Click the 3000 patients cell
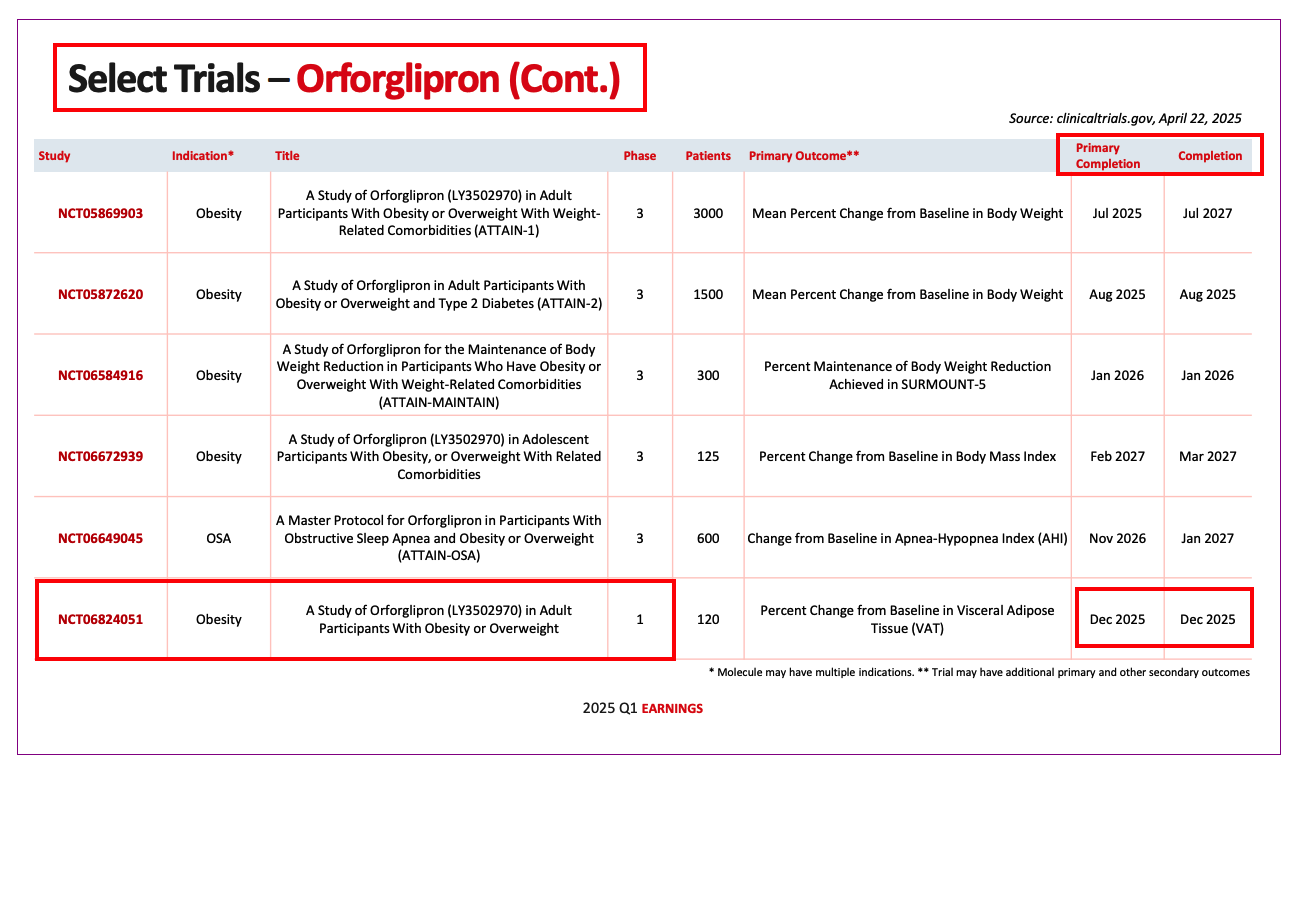The width and height of the screenshot is (1300, 900). pyautogui.click(x=707, y=213)
